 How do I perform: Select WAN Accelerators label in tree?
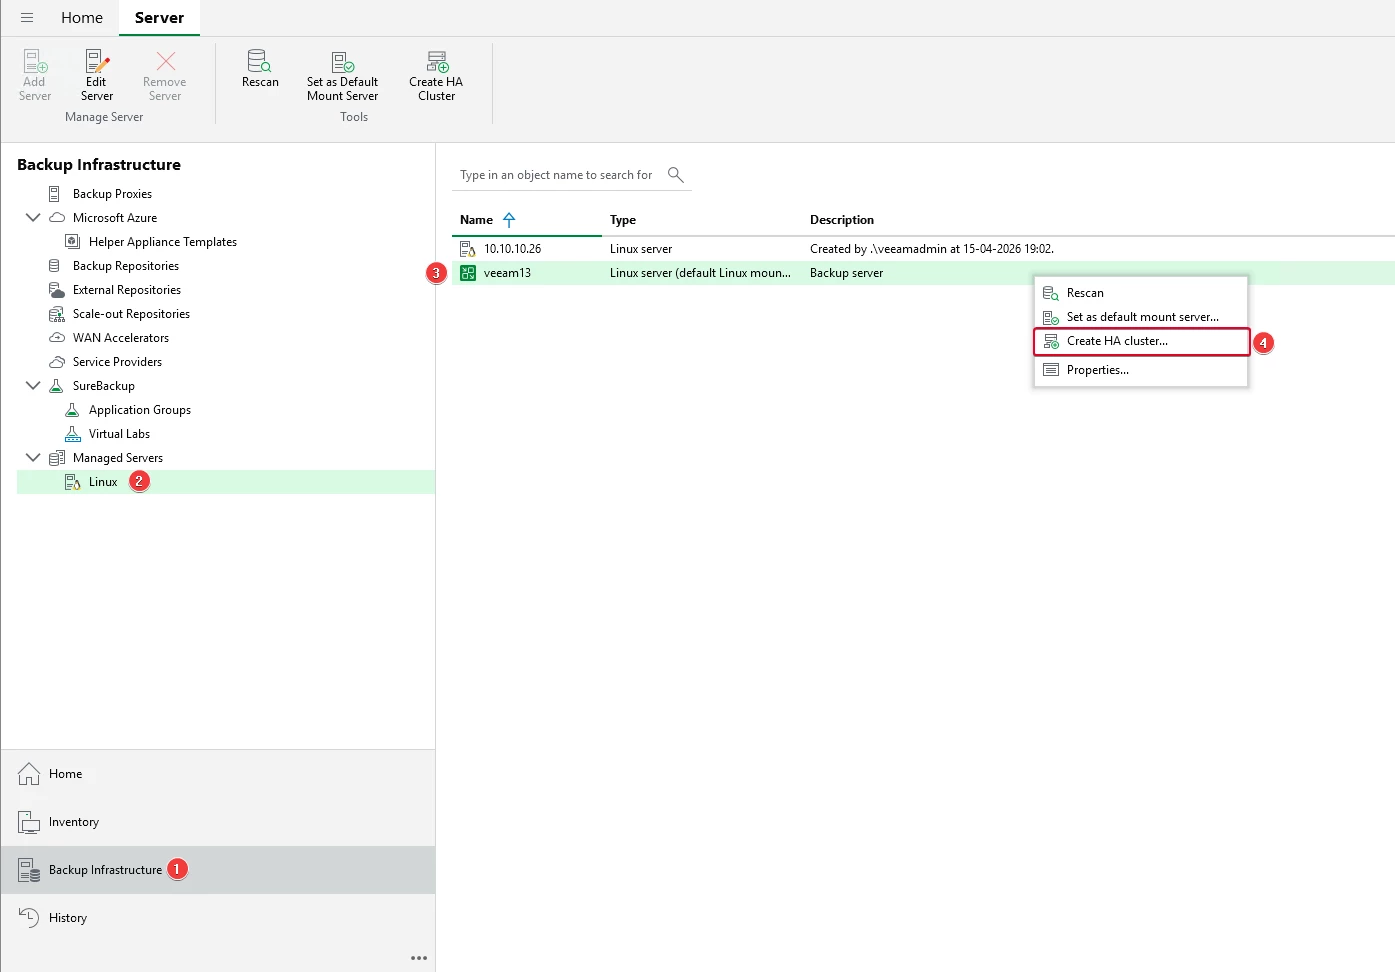tap(121, 338)
